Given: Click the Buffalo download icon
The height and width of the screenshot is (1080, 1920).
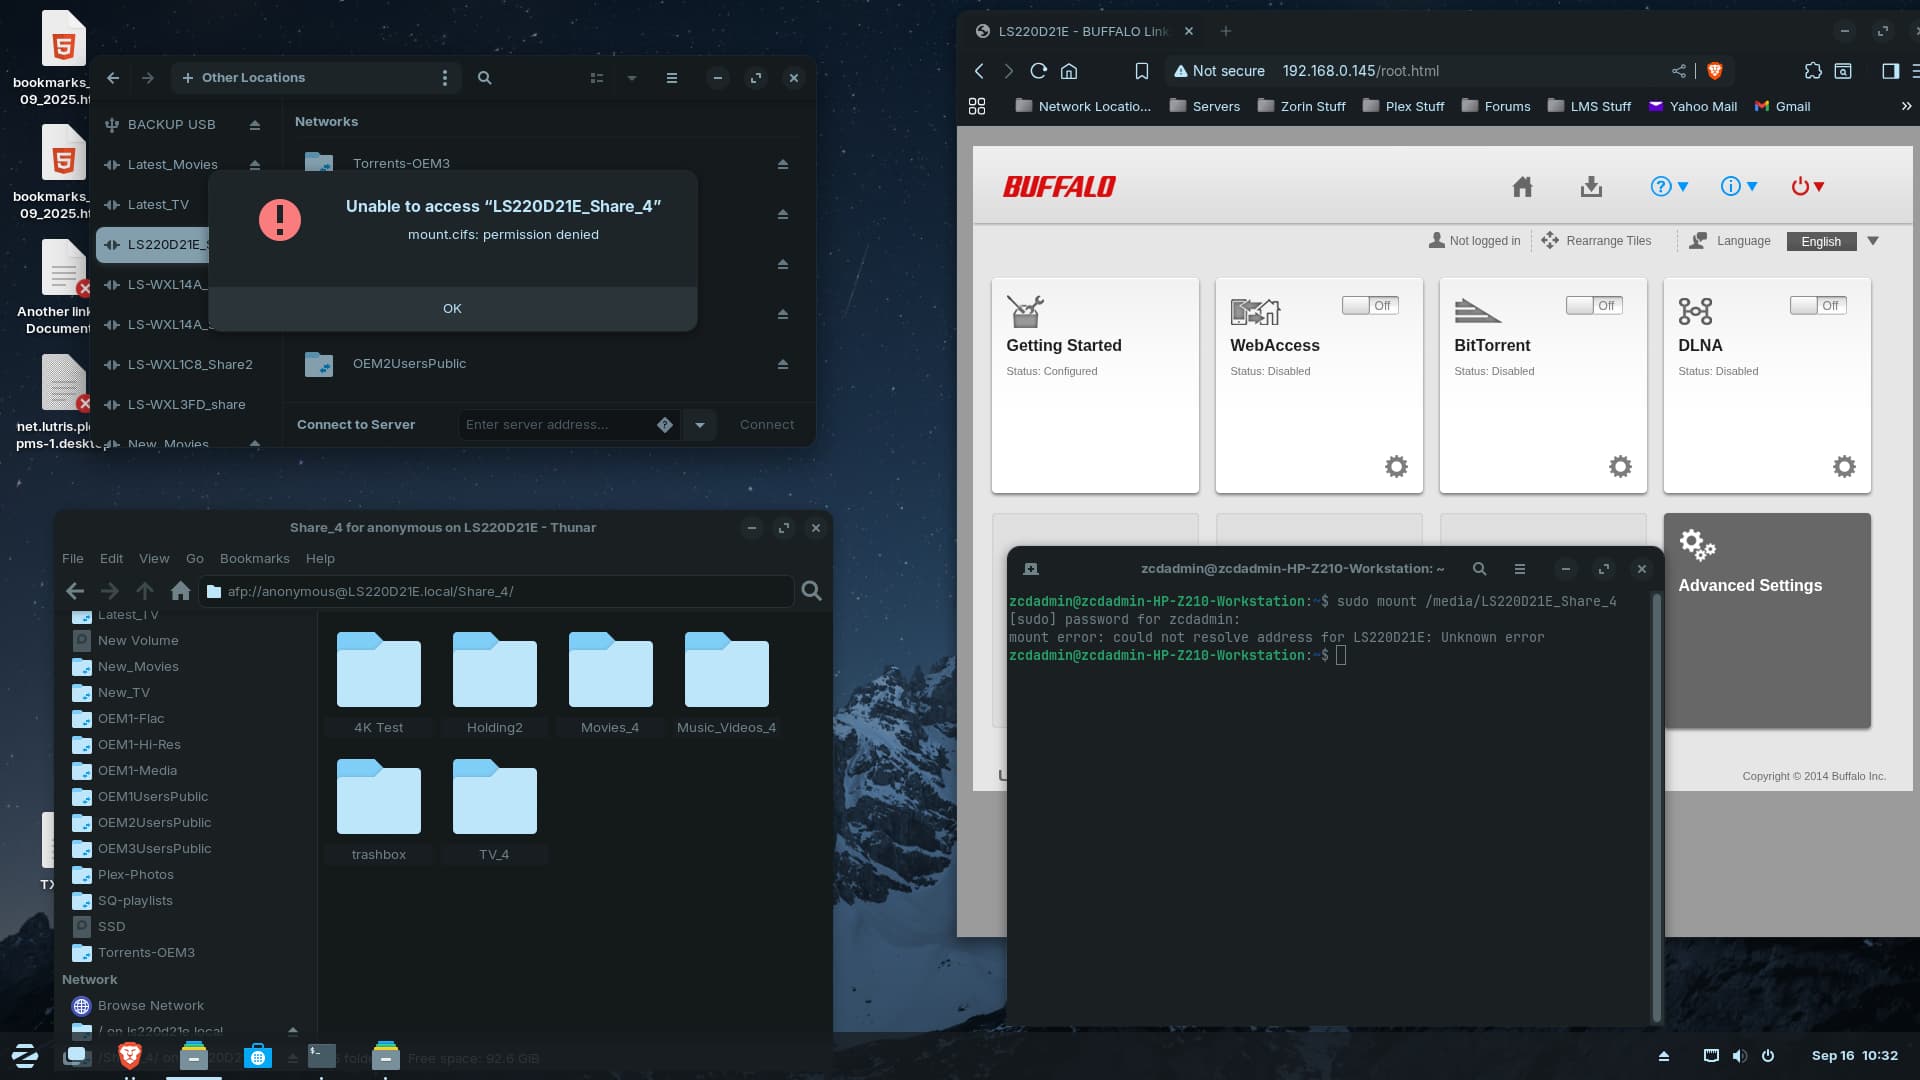Looking at the screenshot, I should point(1591,187).
